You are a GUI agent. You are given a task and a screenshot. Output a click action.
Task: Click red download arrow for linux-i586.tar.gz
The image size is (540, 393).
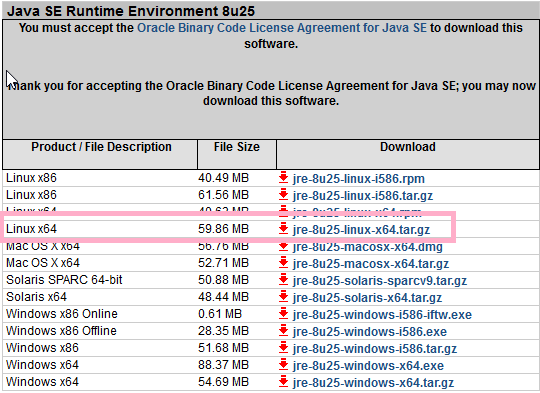tap(283, 194)
